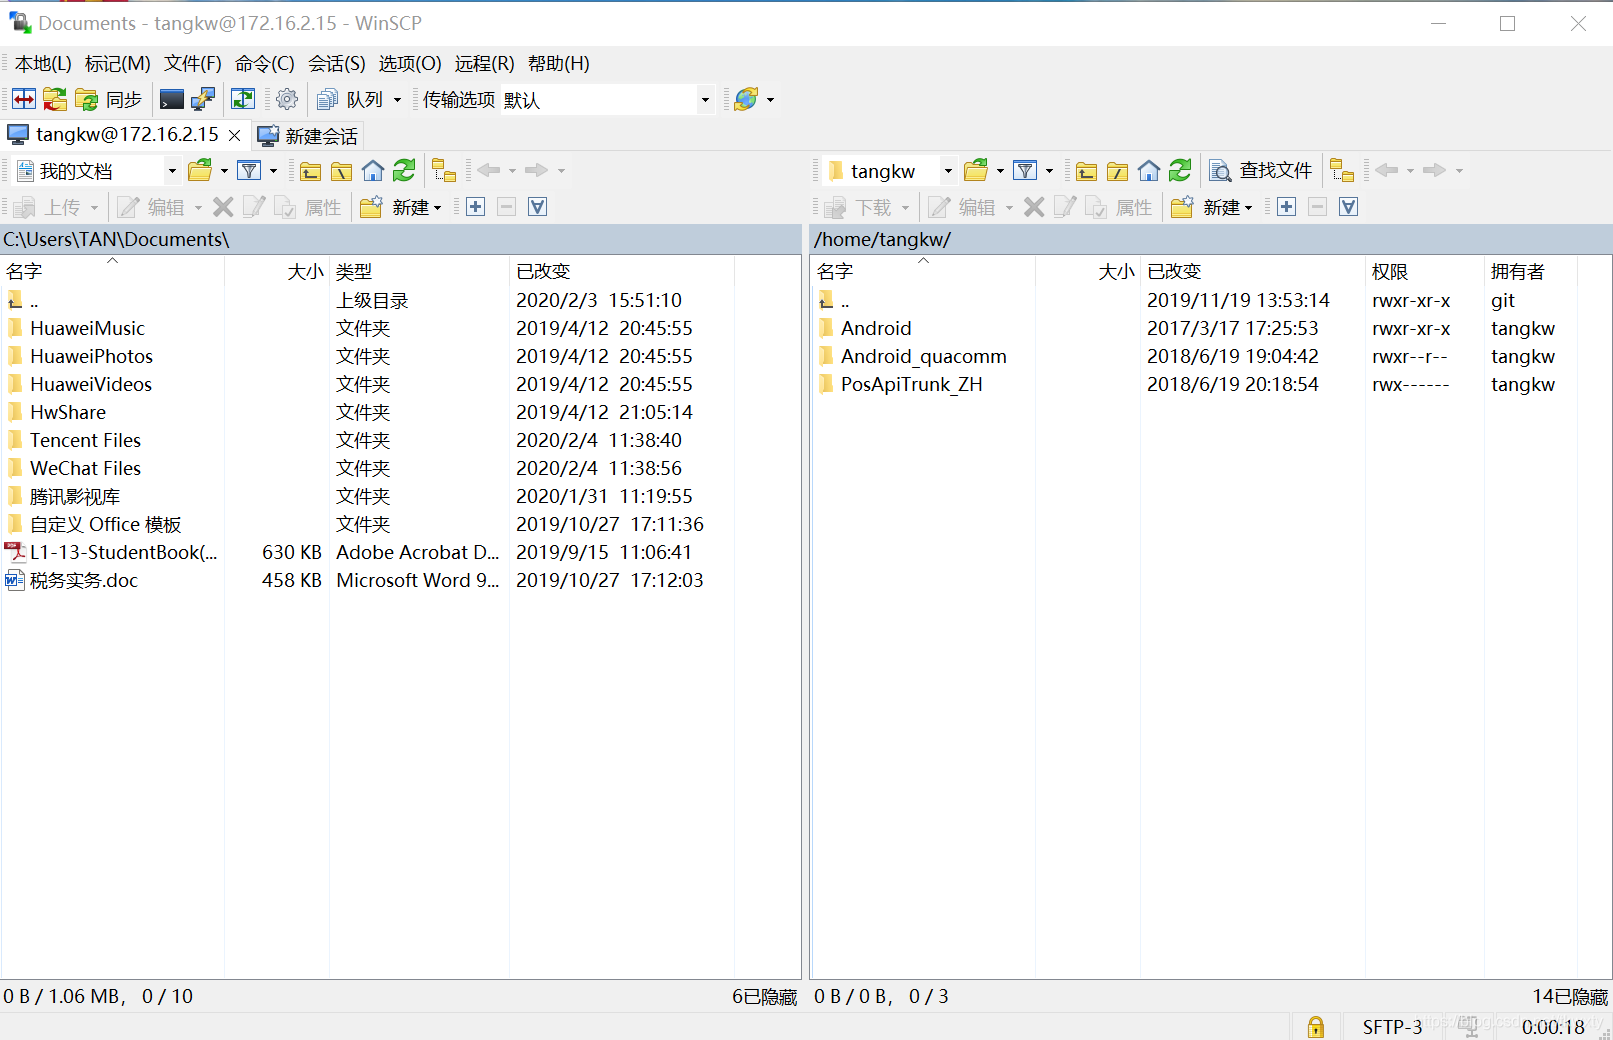Go to local parent directory icon
This screenshot has height=1040, width=1613.
[310, 171]
